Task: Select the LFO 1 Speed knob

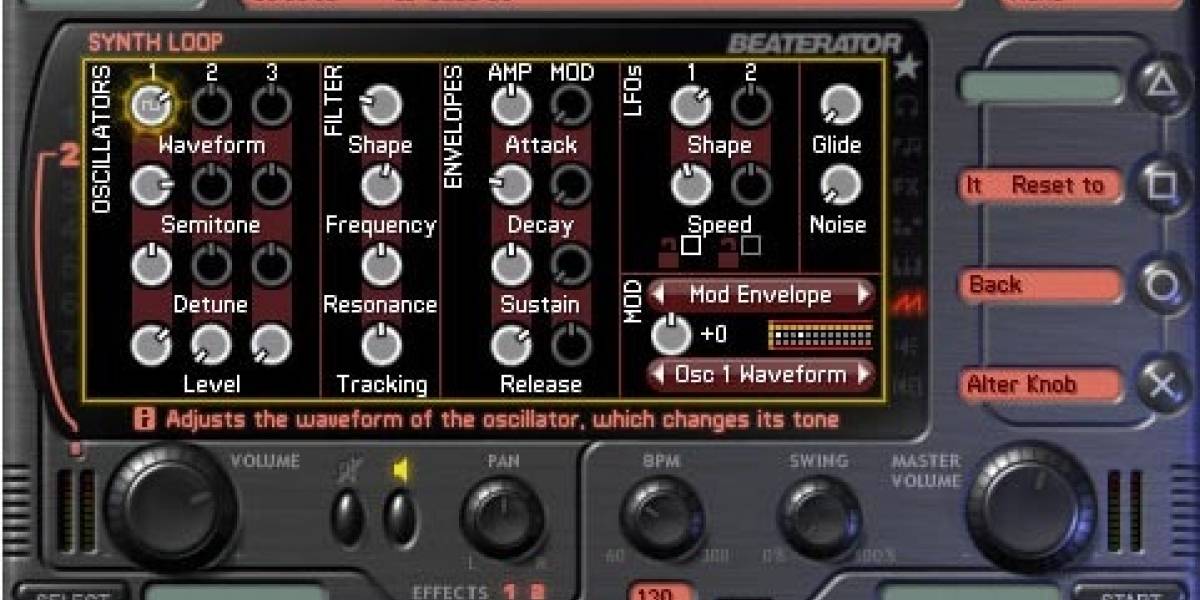Action: [691, 185]
